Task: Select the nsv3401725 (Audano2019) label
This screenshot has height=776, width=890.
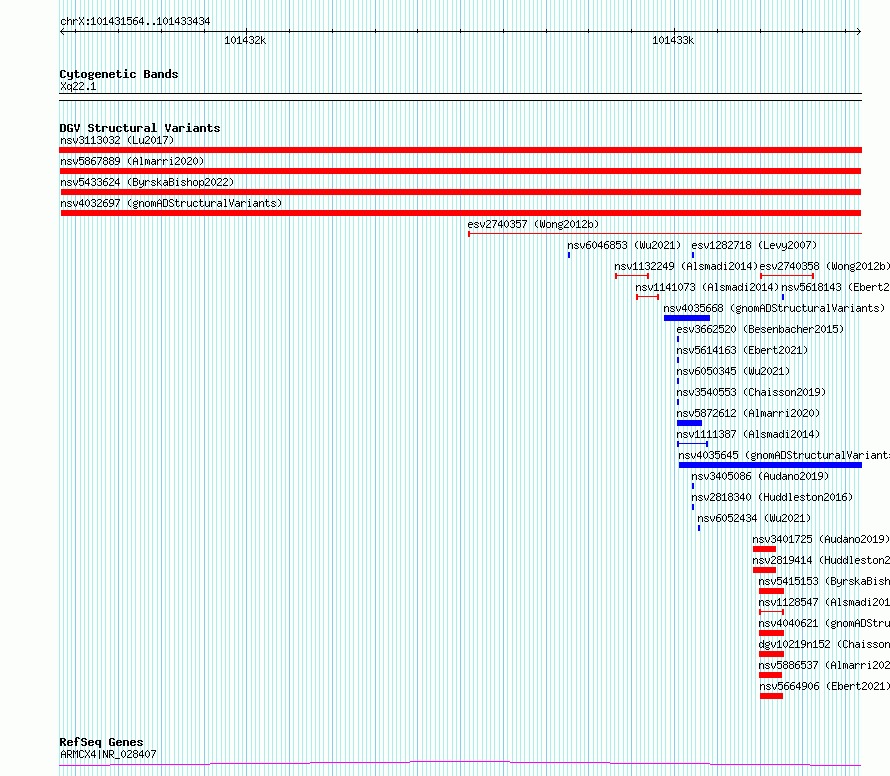Action: coord(821,539)
